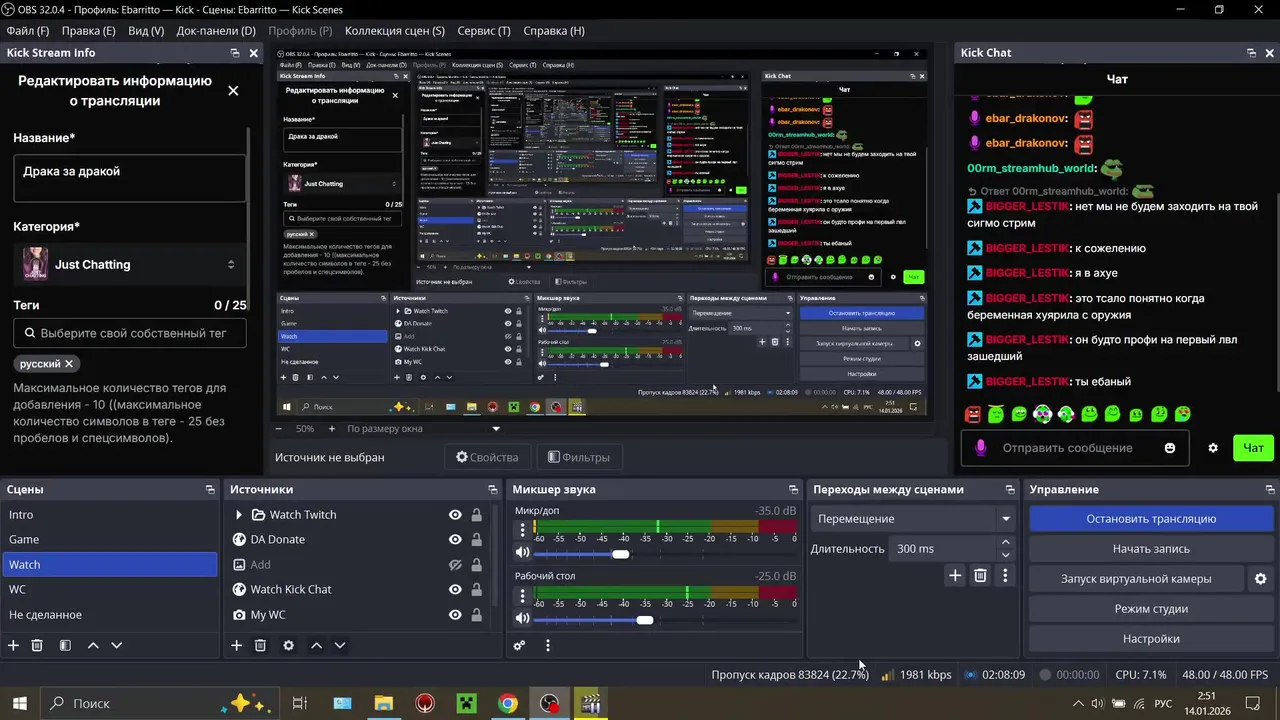
Task: Click the tag search field
Action: (x=130, y=333)
